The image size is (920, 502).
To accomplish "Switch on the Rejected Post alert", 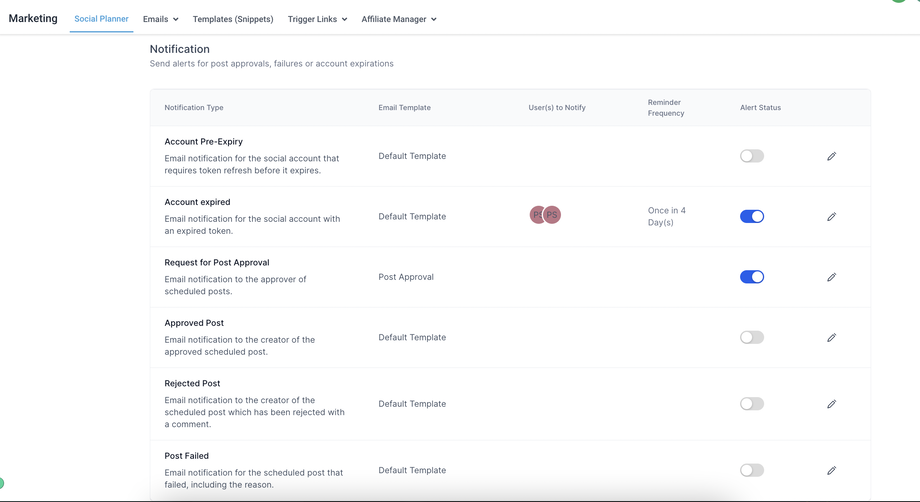I will tap(752, 404).
